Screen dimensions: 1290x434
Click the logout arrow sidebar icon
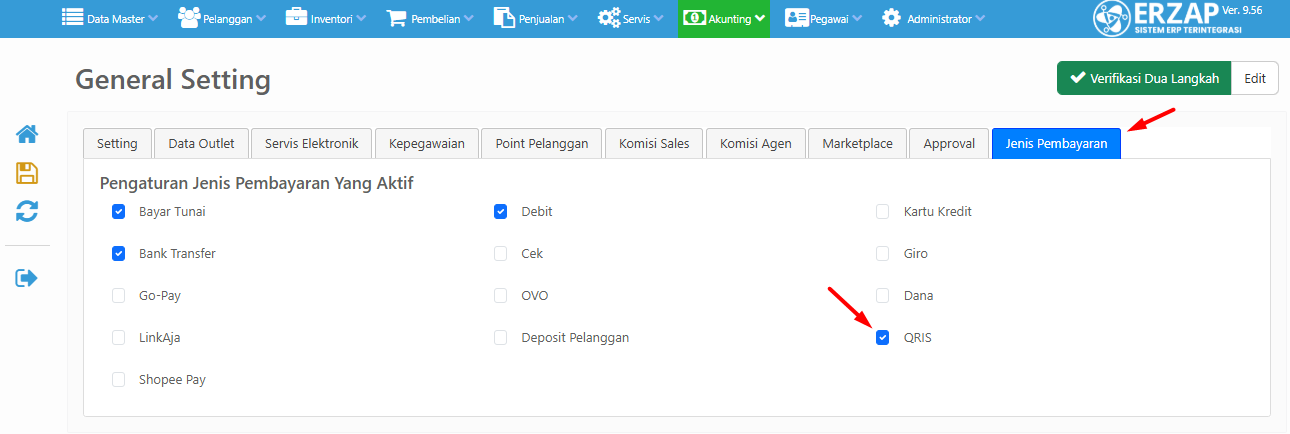click(27, 278)
